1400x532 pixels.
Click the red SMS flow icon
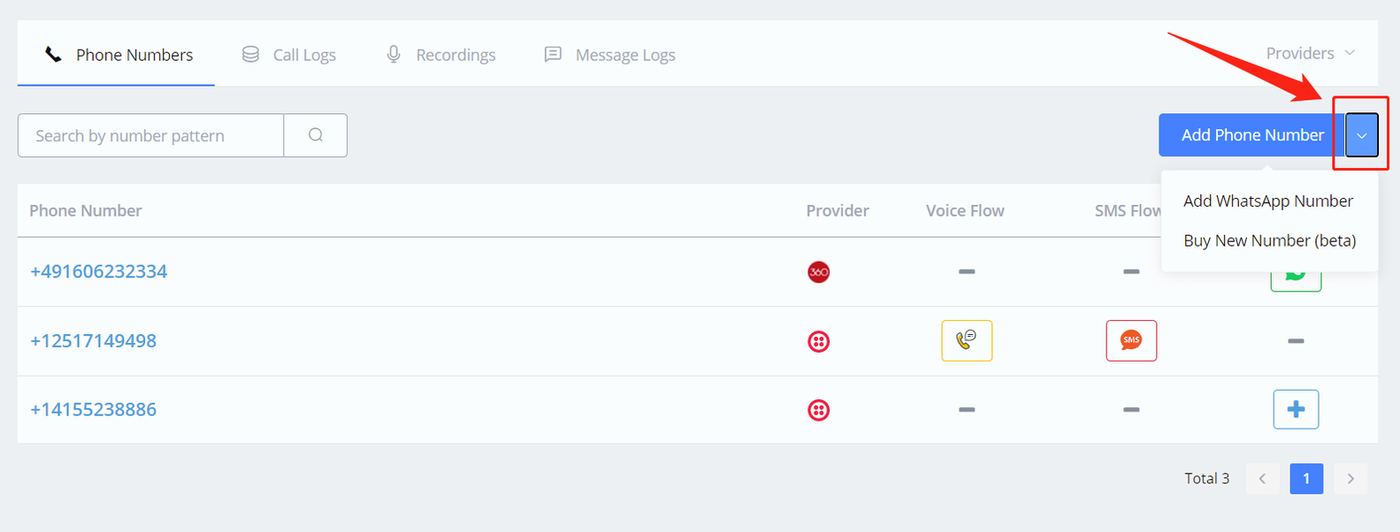[x=1131, y=341]
